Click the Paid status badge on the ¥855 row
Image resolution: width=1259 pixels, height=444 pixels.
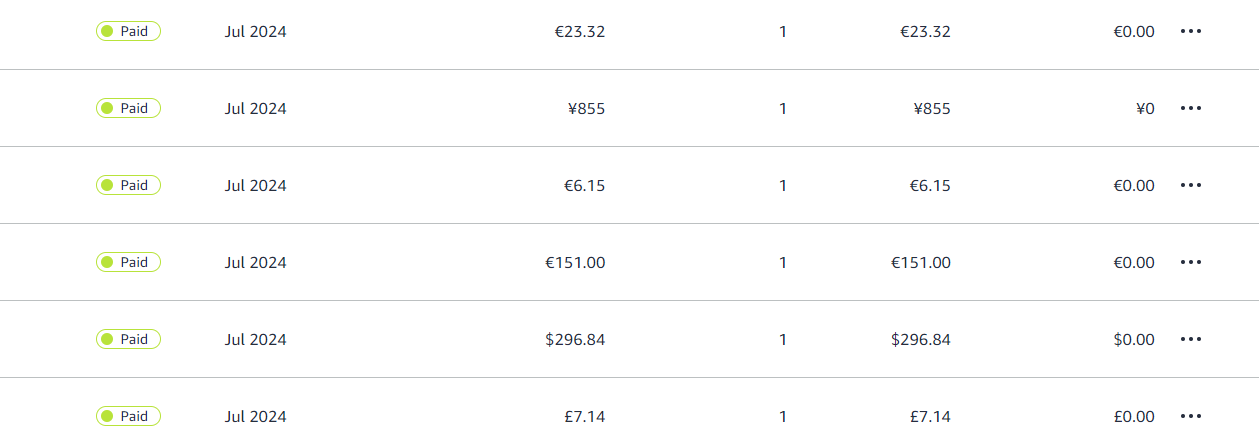(x=128, y=108)
